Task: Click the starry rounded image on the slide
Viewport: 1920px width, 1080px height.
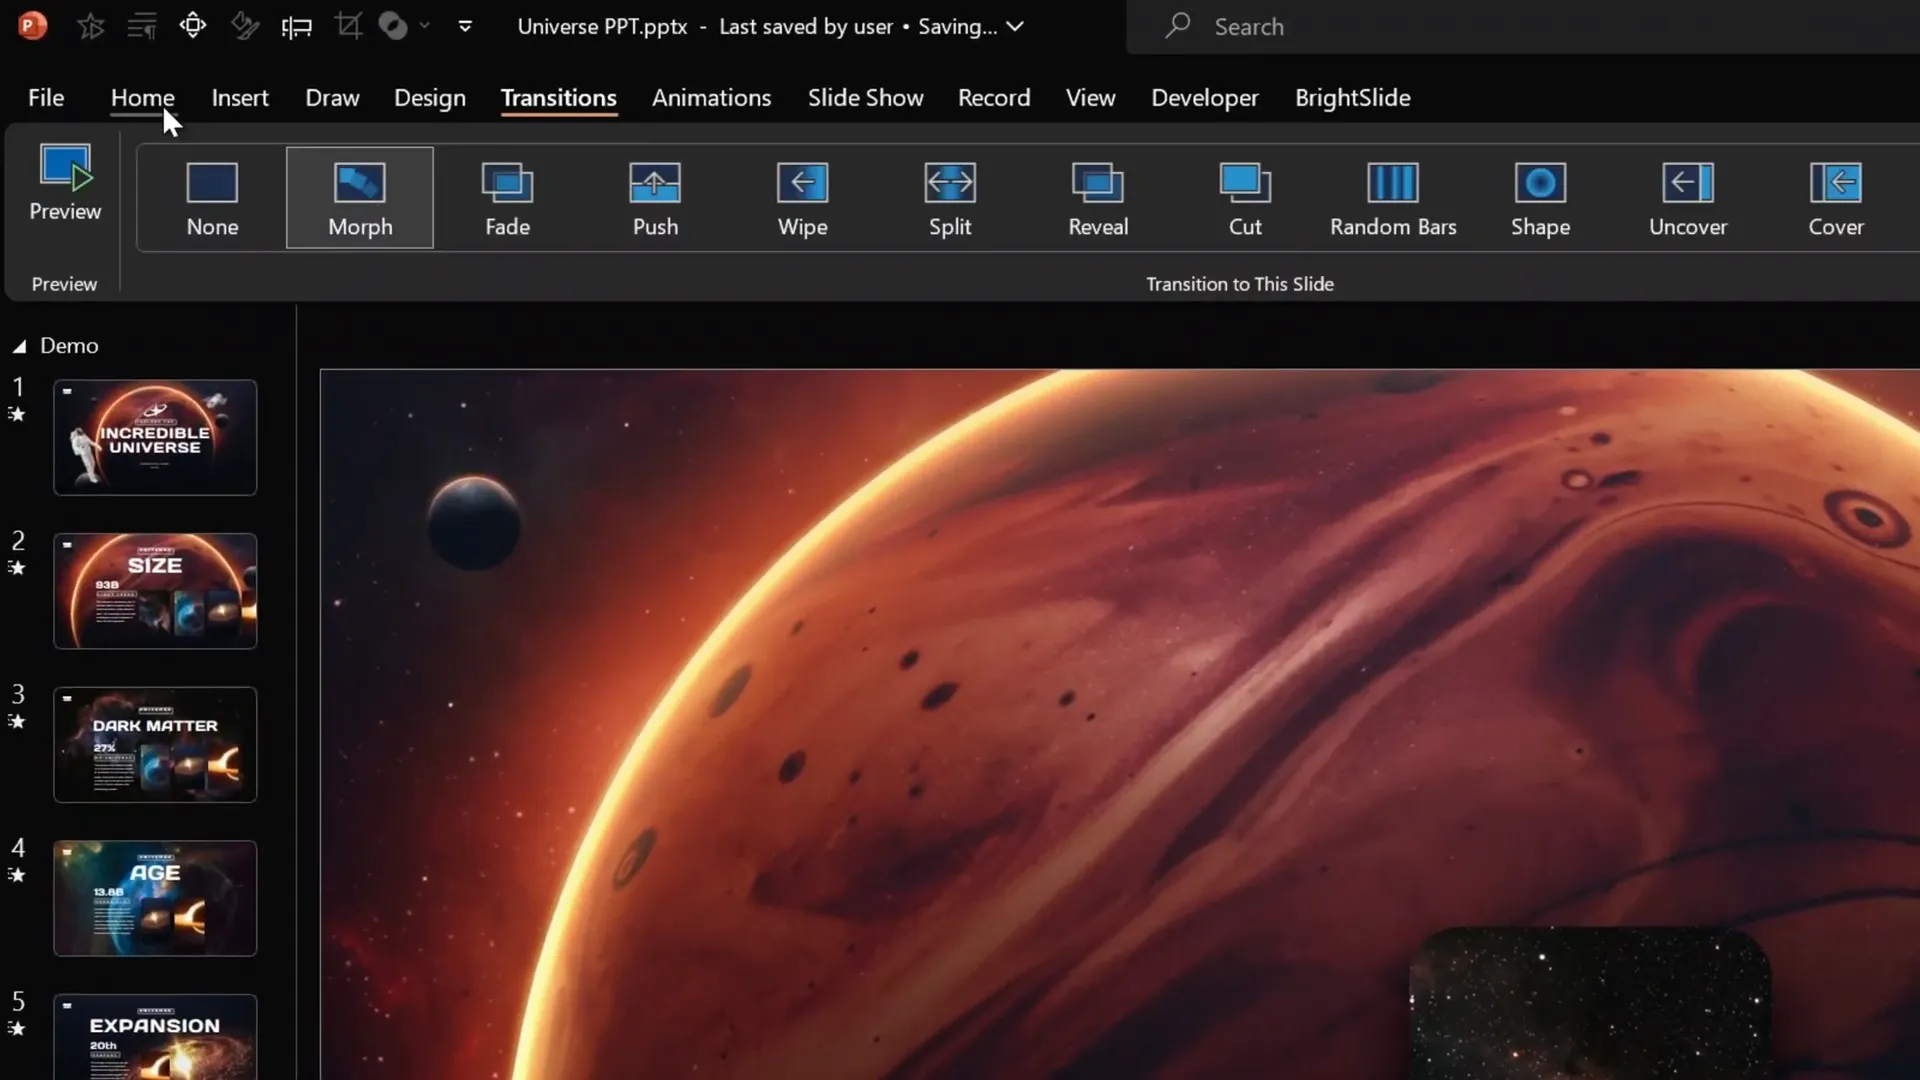Action: click(1590, 1004)
